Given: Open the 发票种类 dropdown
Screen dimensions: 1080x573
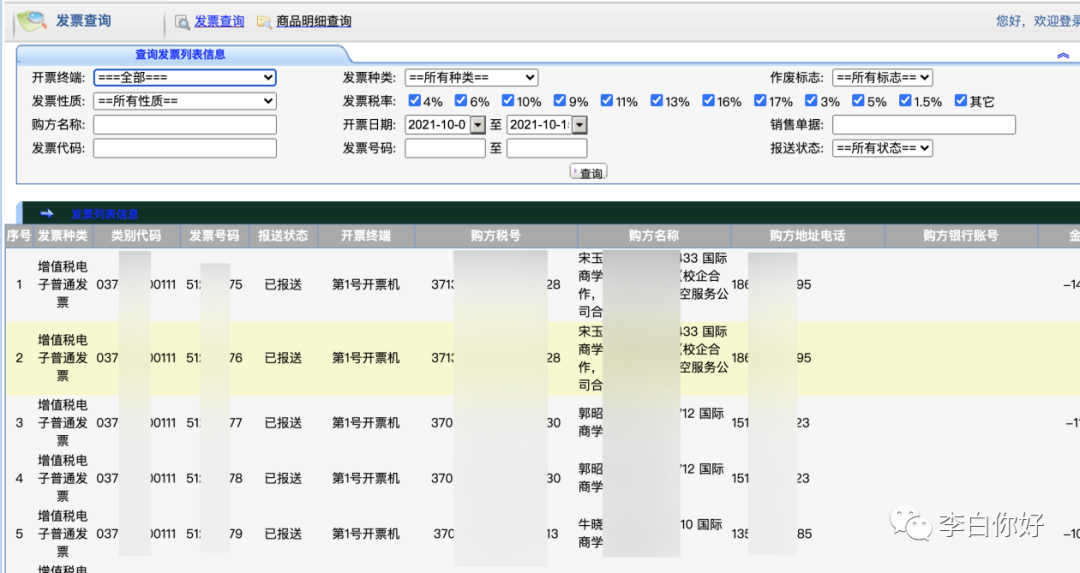Looking at the screenshot, I should 471,78.
